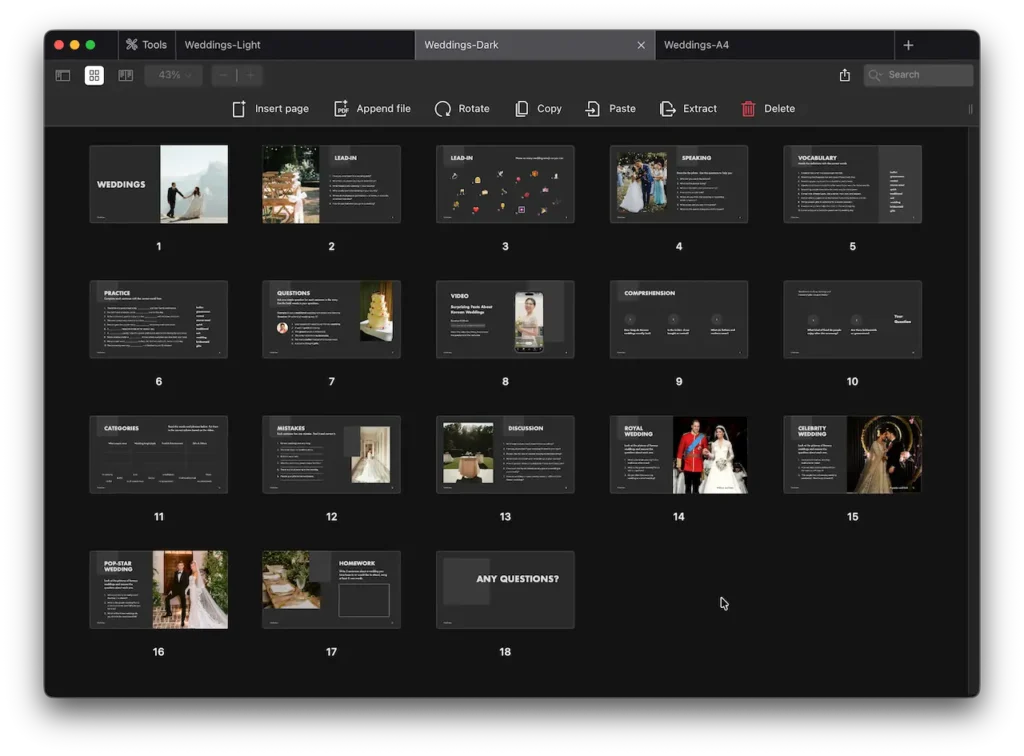Open the Share export icon
The height and width of the screenshot is (756, 1024).
click(843, 75)
